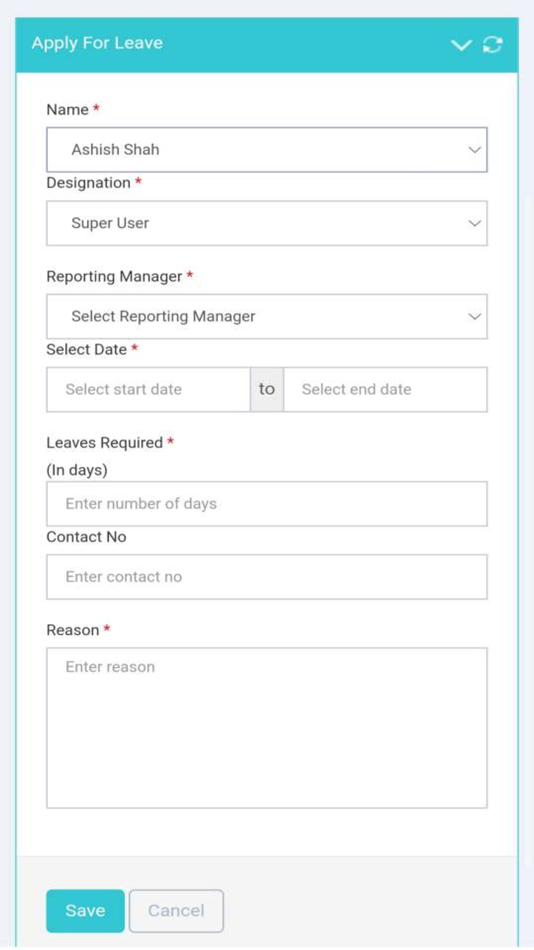Image resolution: width=534 pixels, height=950 pixels.
Task: Click the (In days) text
Action: (77, 471)
